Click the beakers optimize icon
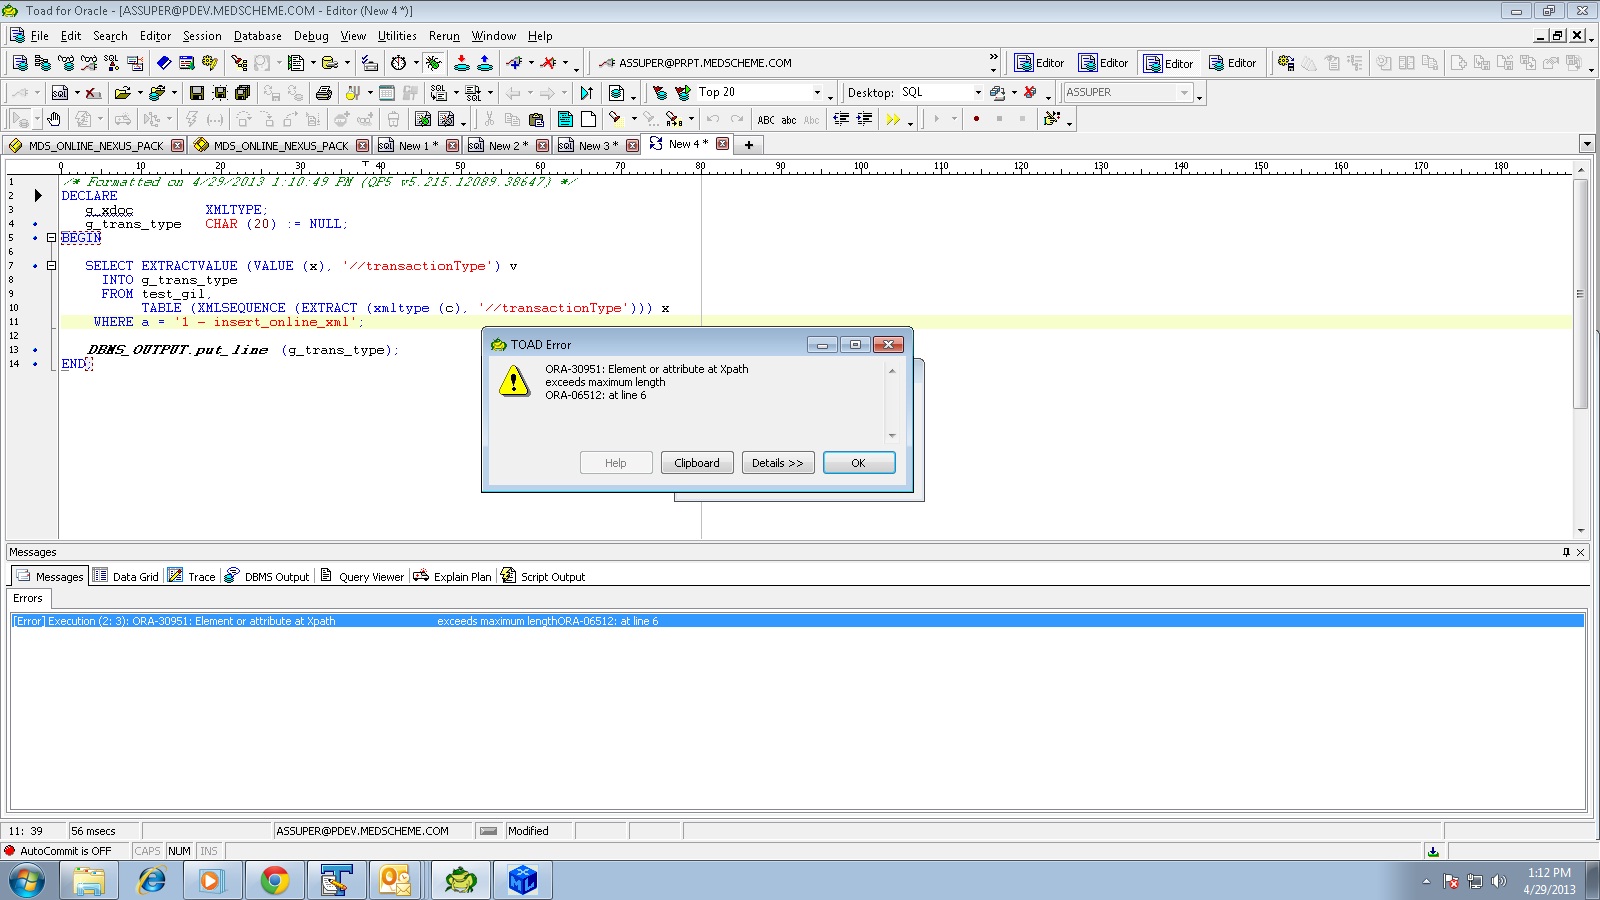This screenshot has height=900, width=1600. pyautogui.click(x=352, y=92)
